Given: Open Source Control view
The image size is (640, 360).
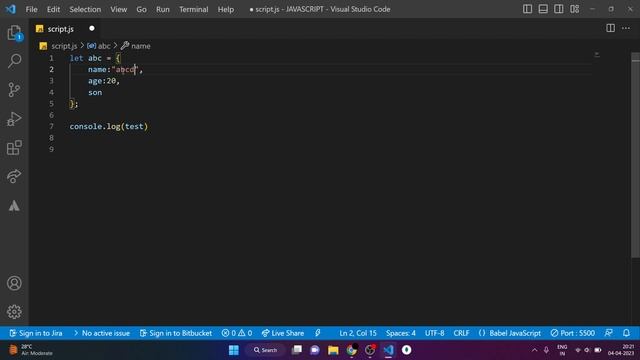Looking at the screenshot, I should pyautogui.click(x=14, y=90).
